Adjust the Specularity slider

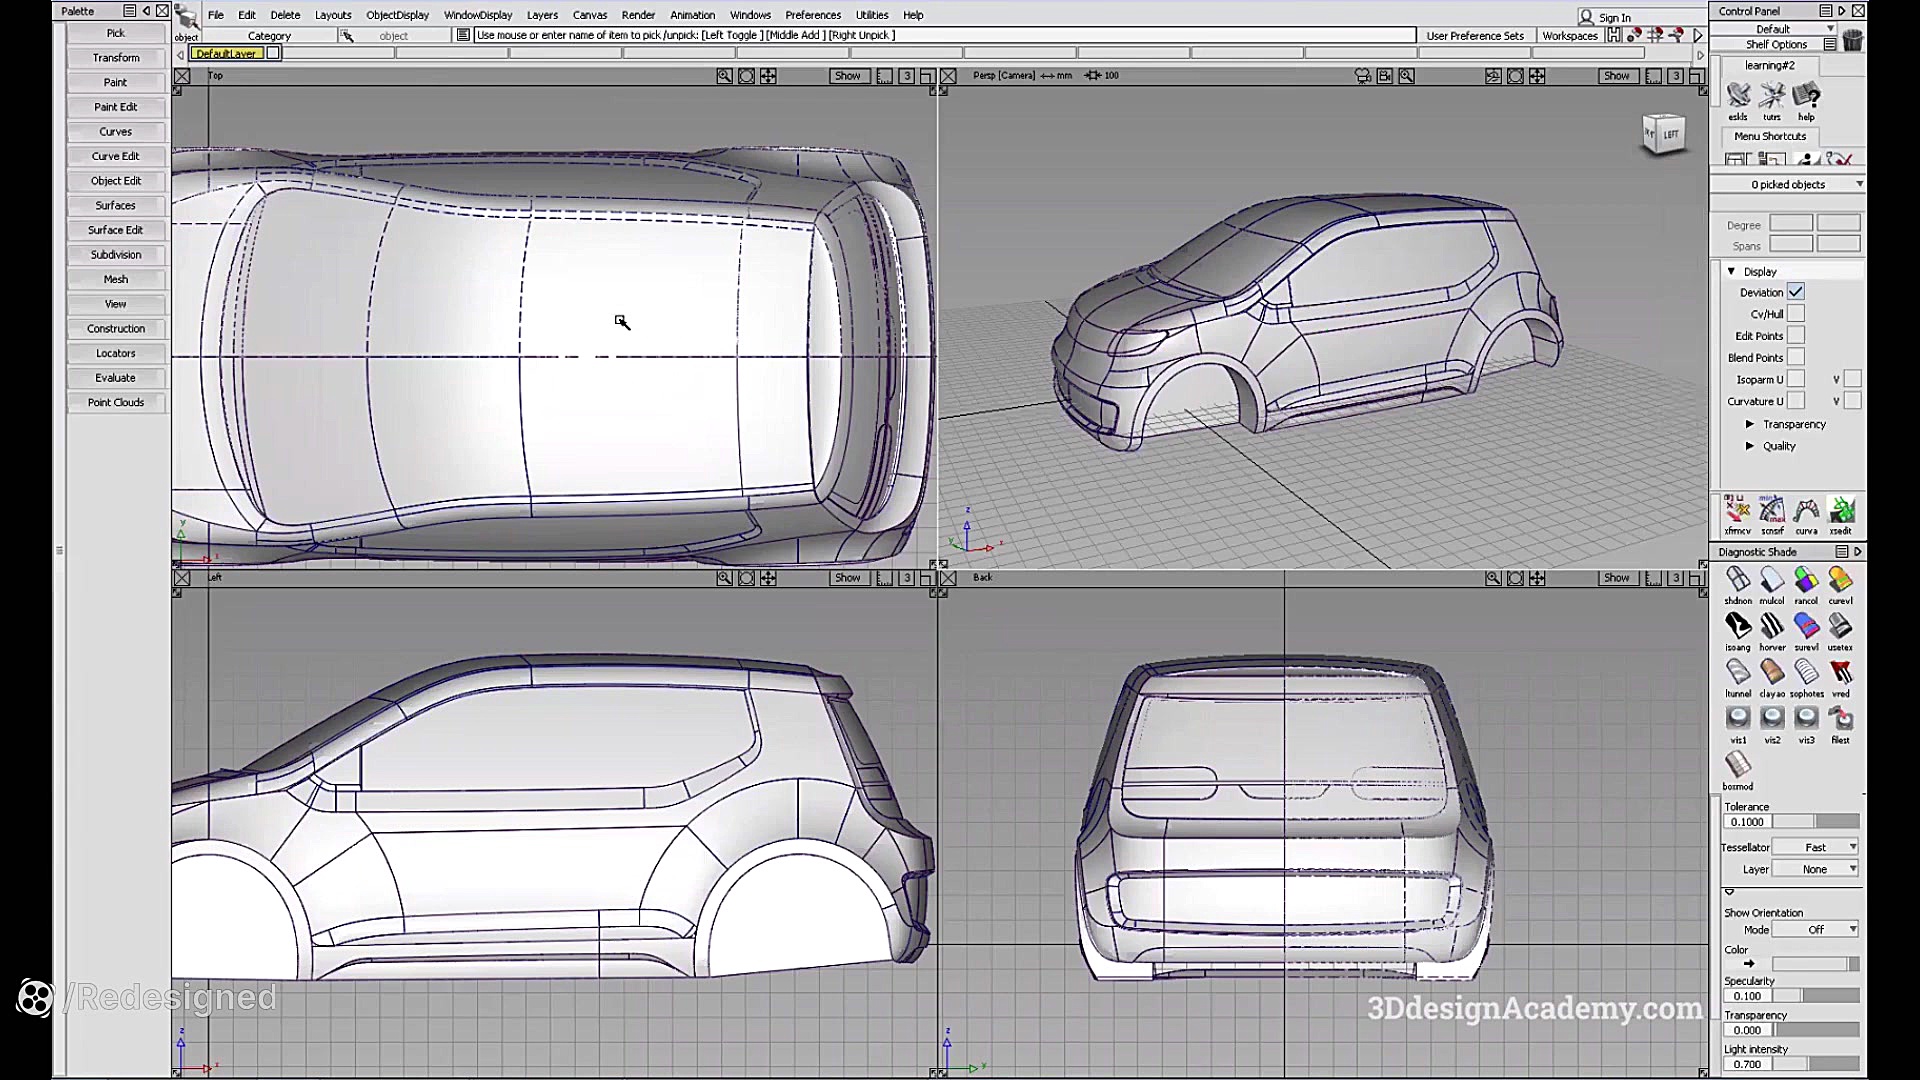[x=1816, y=996]
